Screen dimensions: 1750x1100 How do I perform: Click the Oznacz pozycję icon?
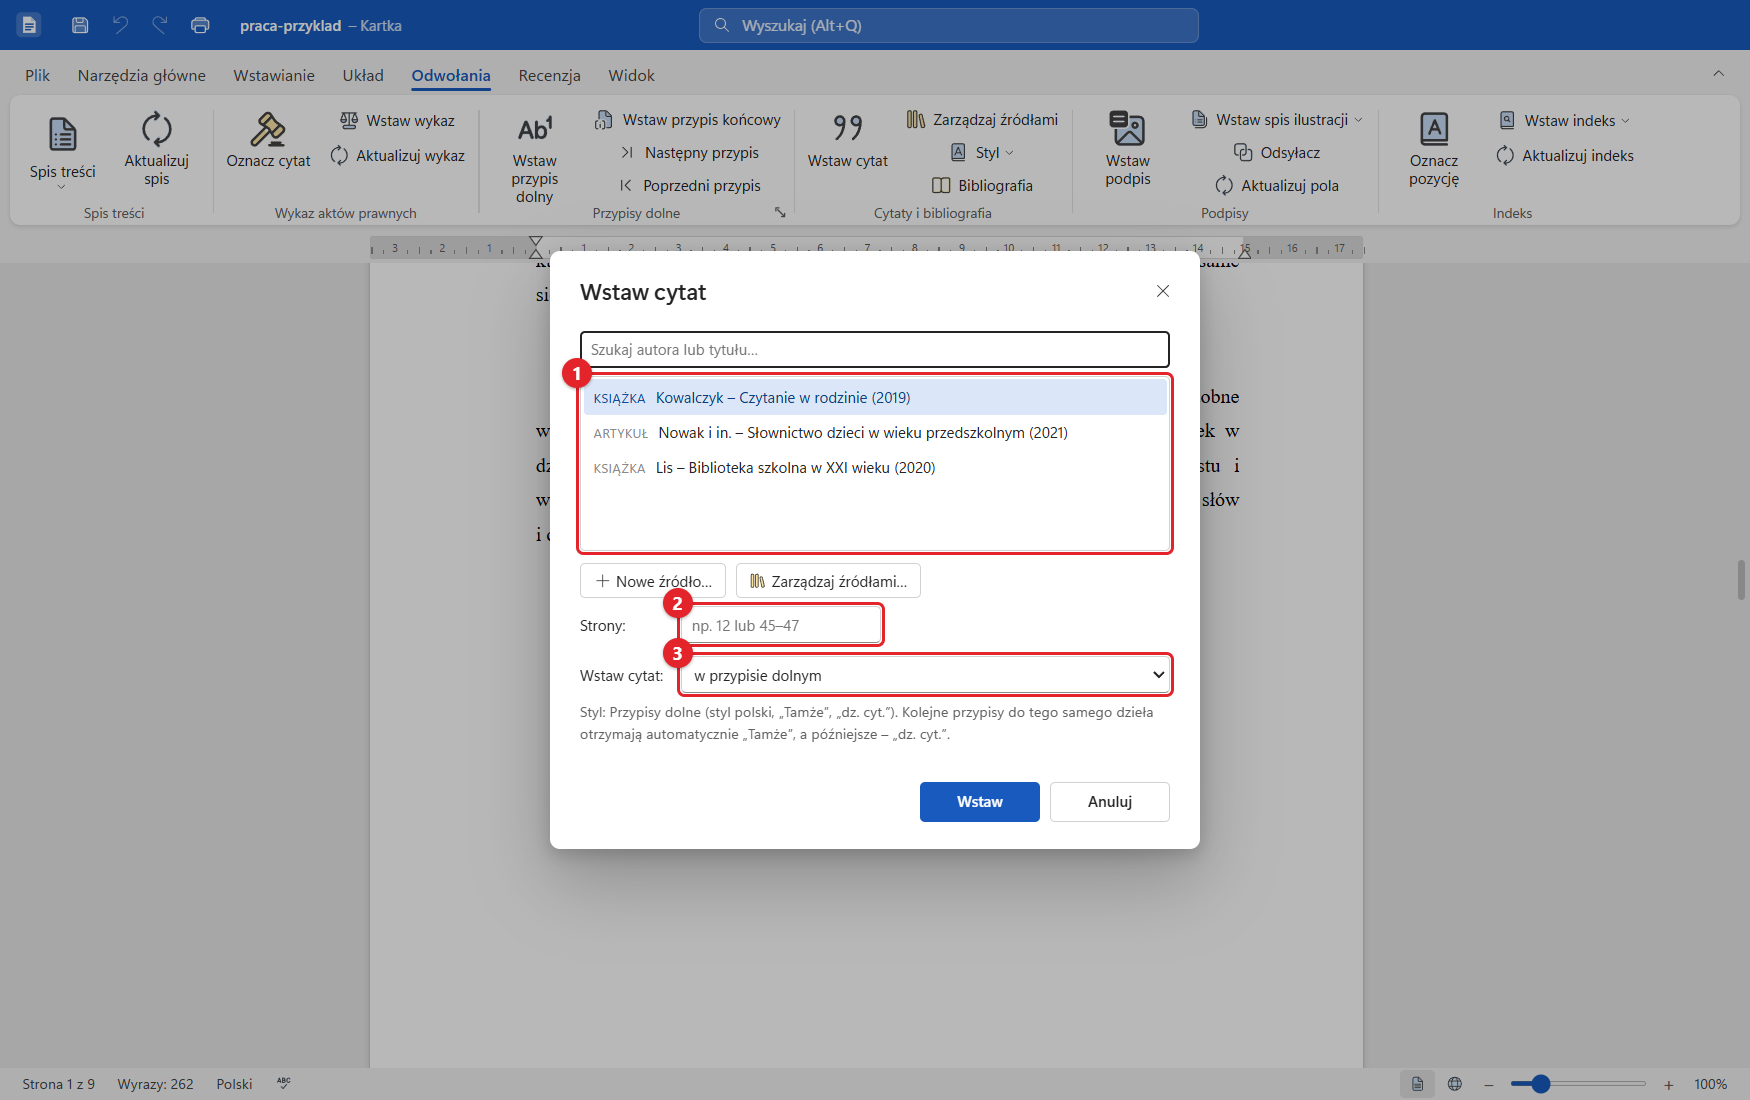(x=1434, y=129)
